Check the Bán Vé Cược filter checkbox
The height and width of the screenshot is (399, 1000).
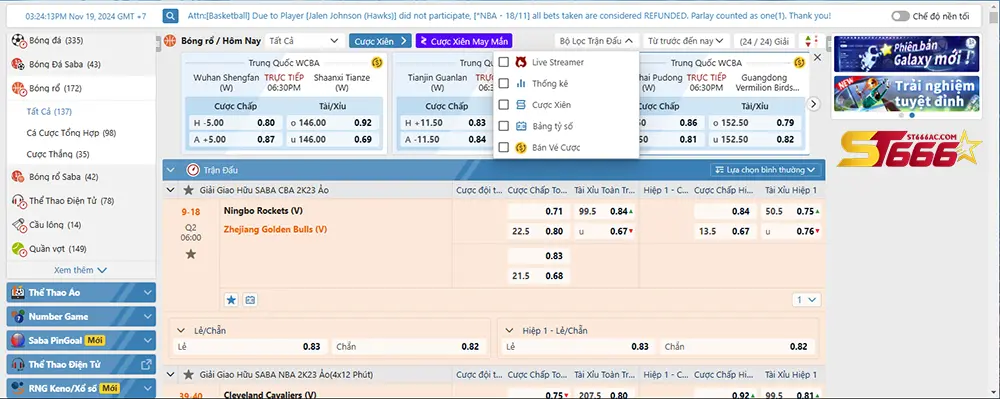(503, 147)
